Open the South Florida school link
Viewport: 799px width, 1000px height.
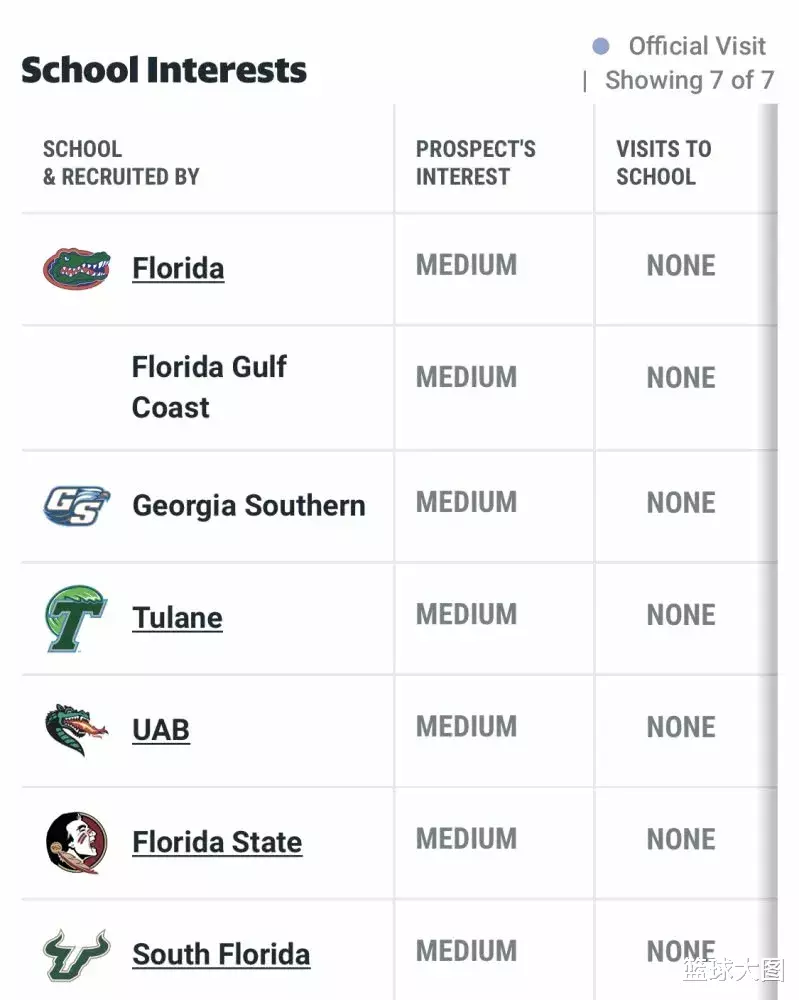click(x=221, y=954)
